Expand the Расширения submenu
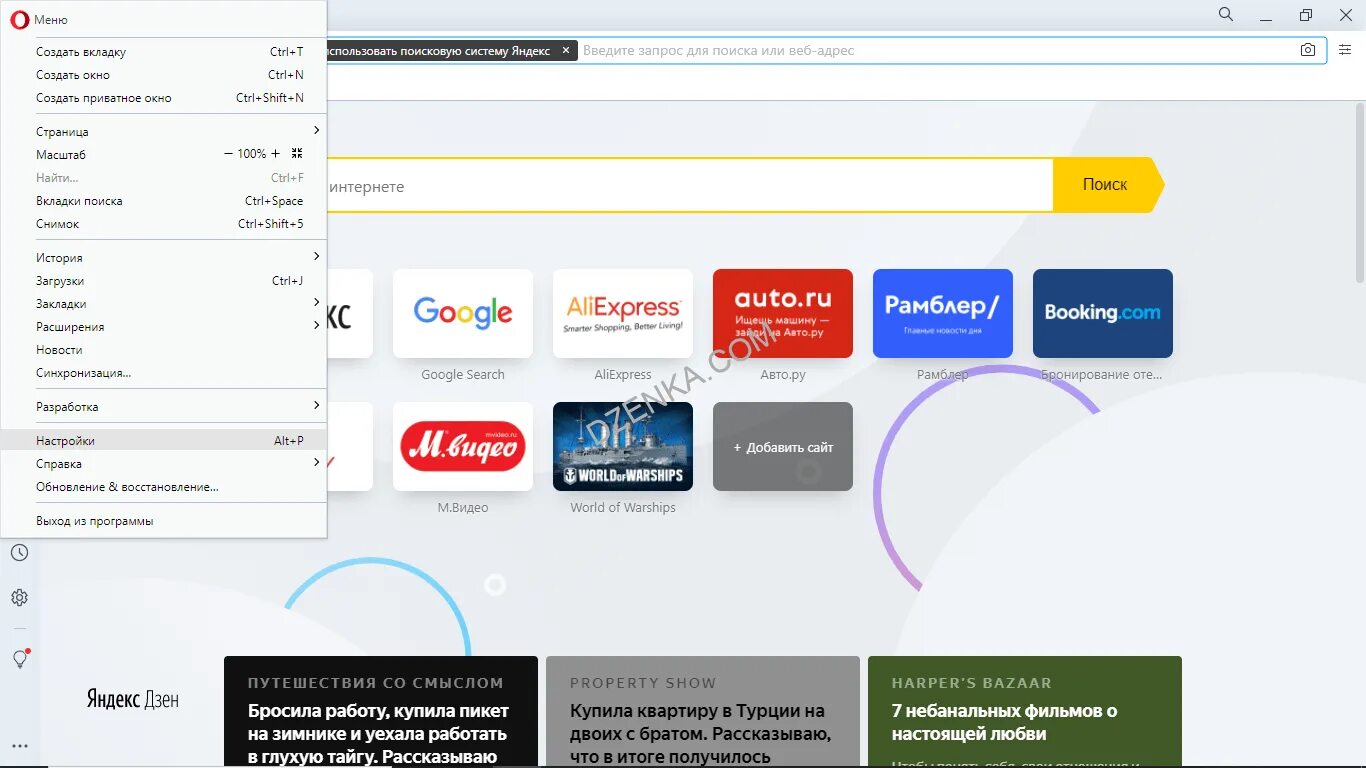This screenshot has height=768, width=1366. coord(164,327)
